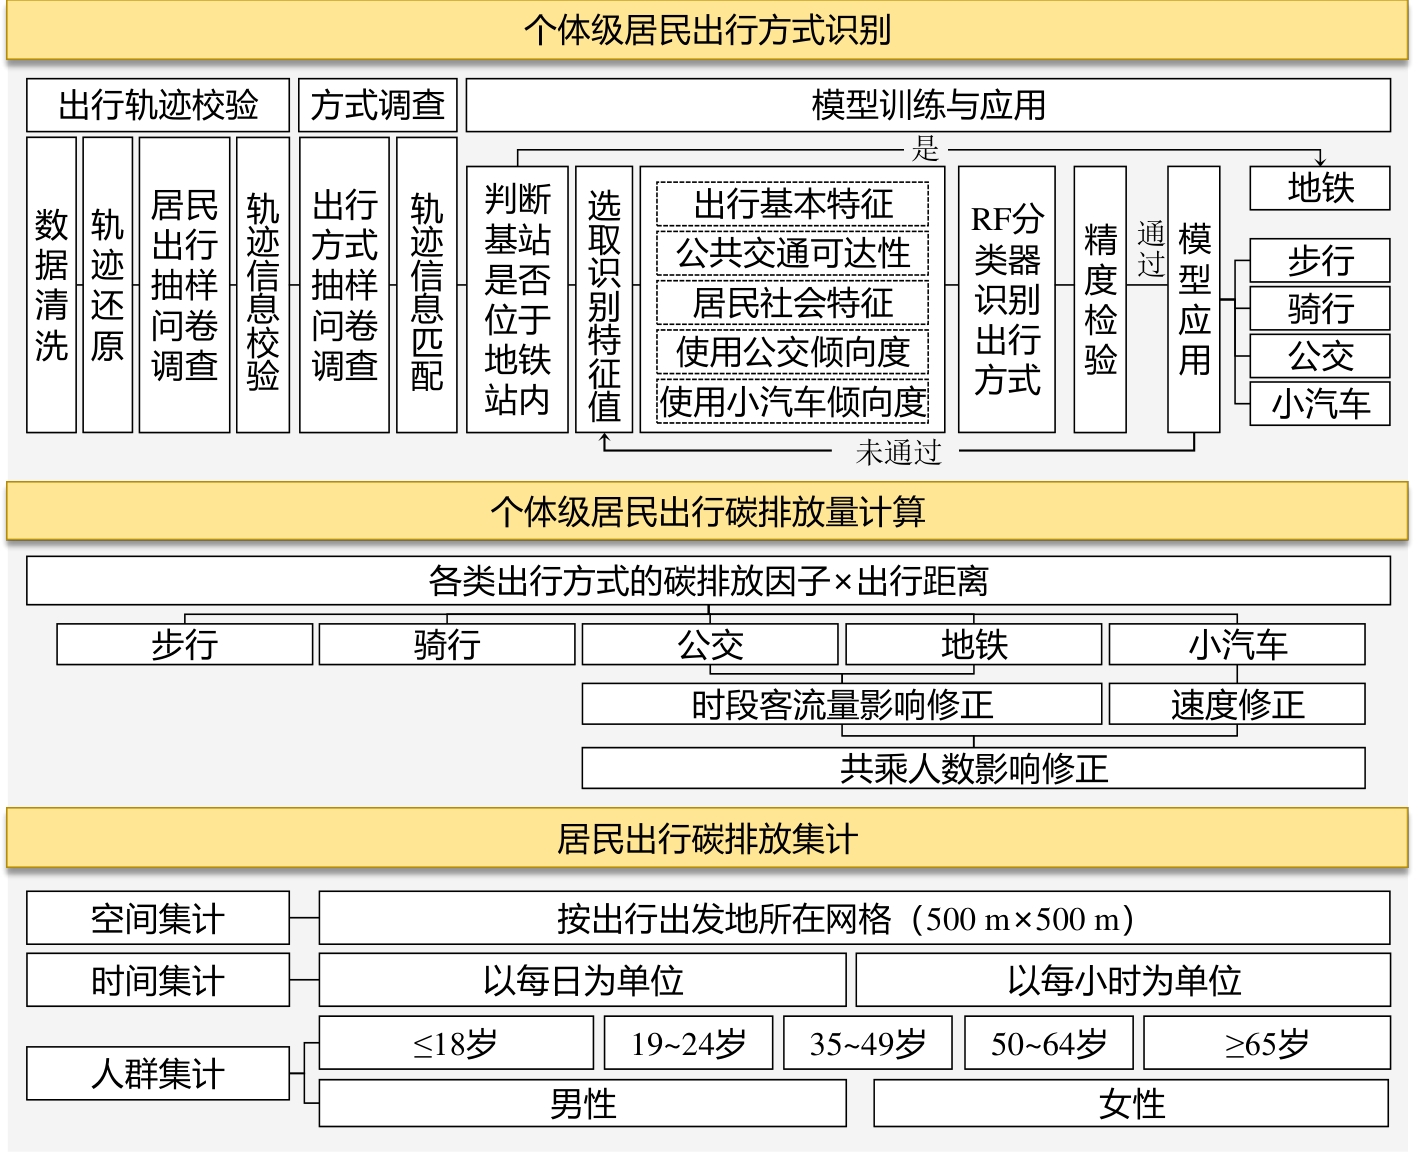
Task: Select 地铁 box under carbon emission factor
Action: tap(974, 644)
